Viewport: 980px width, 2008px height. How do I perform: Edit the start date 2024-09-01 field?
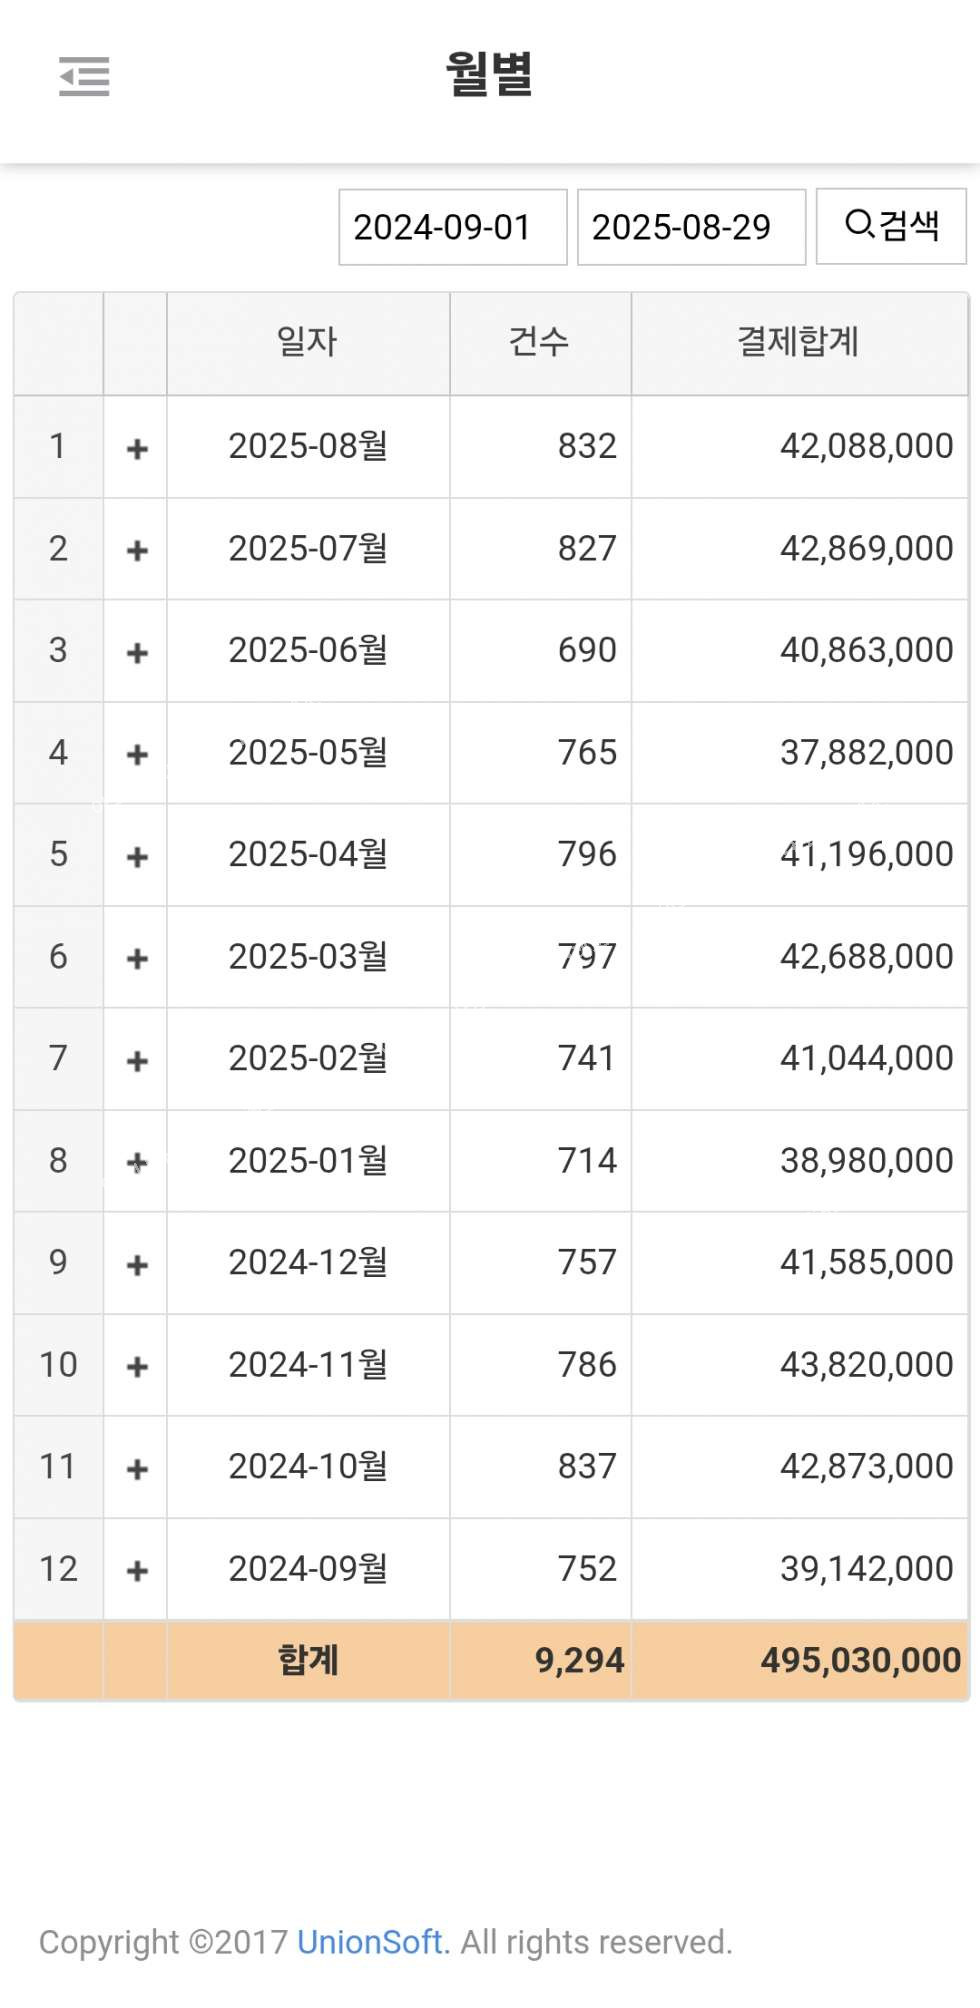click(x=452, y=227)
